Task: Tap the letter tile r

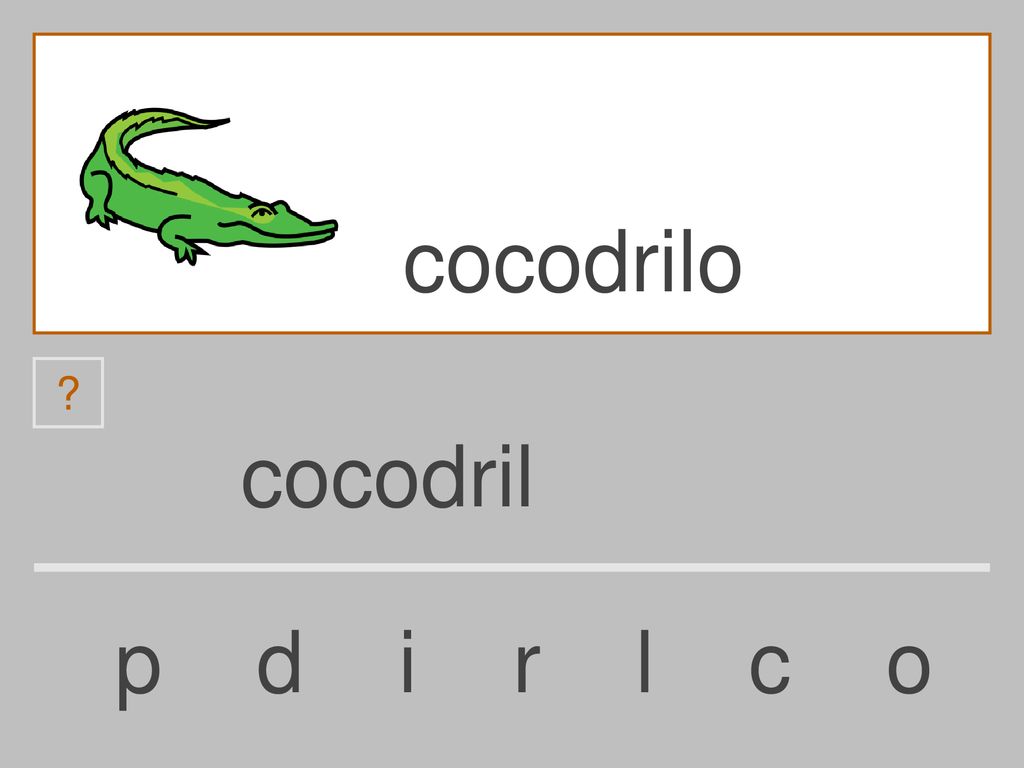Action: click(528, 666)
